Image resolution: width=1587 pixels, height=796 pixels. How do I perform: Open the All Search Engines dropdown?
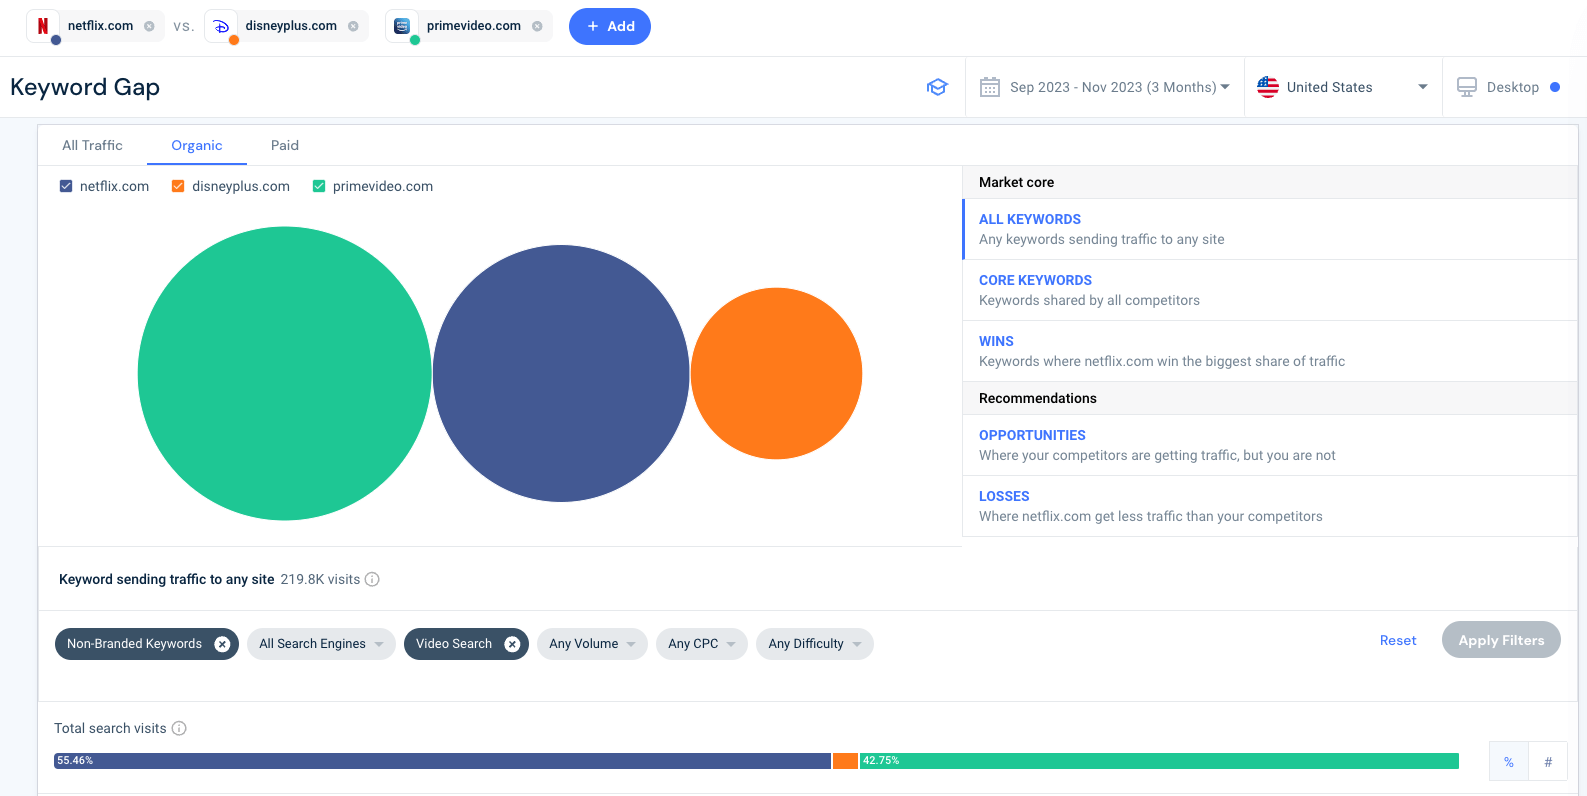click(321, 644)
